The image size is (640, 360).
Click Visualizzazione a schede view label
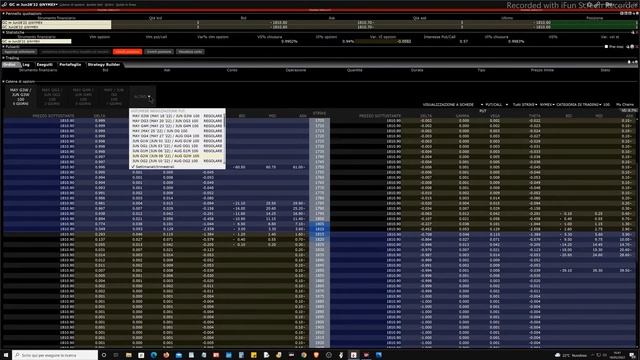448,104
